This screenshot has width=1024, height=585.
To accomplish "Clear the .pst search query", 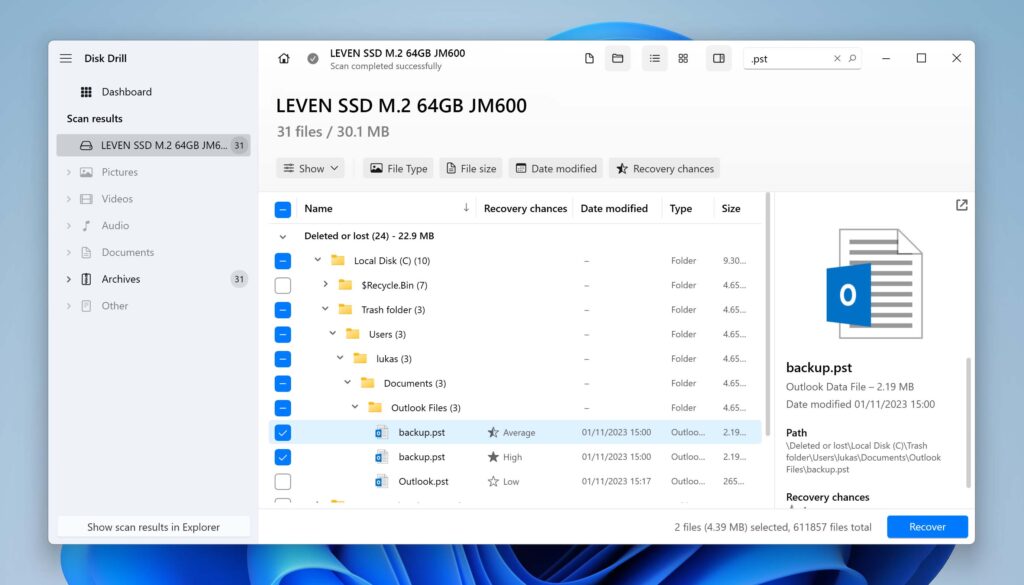I will [838, 58].
